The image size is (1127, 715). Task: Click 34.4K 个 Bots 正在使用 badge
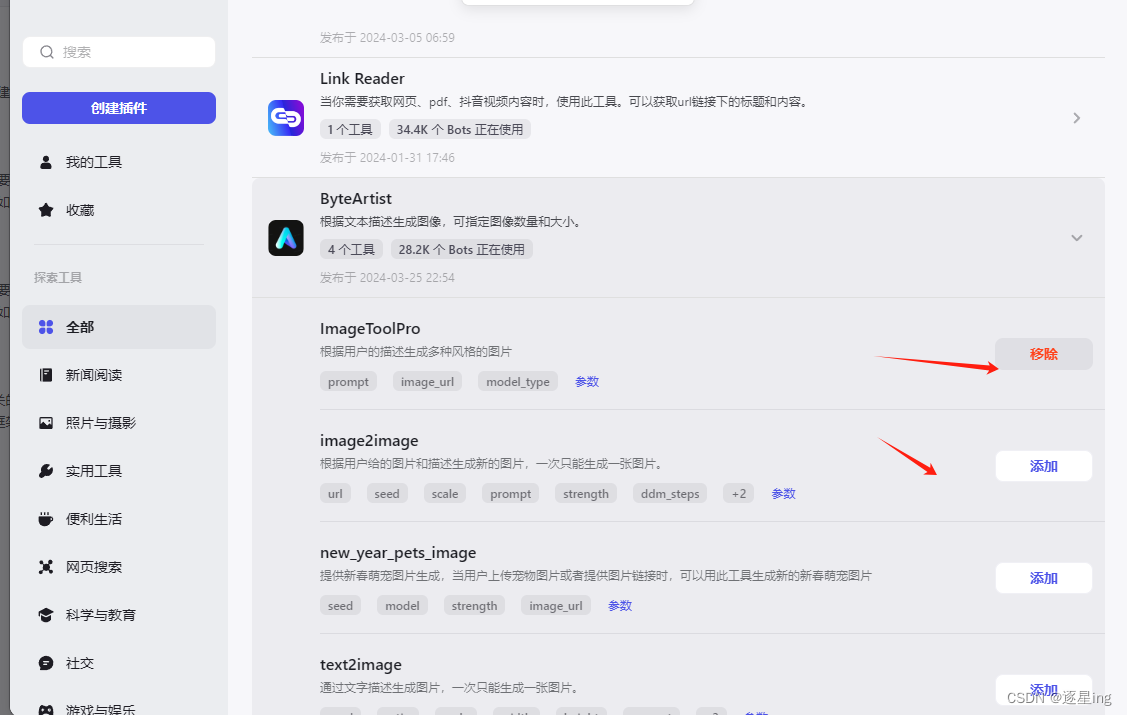coord(460,129)
